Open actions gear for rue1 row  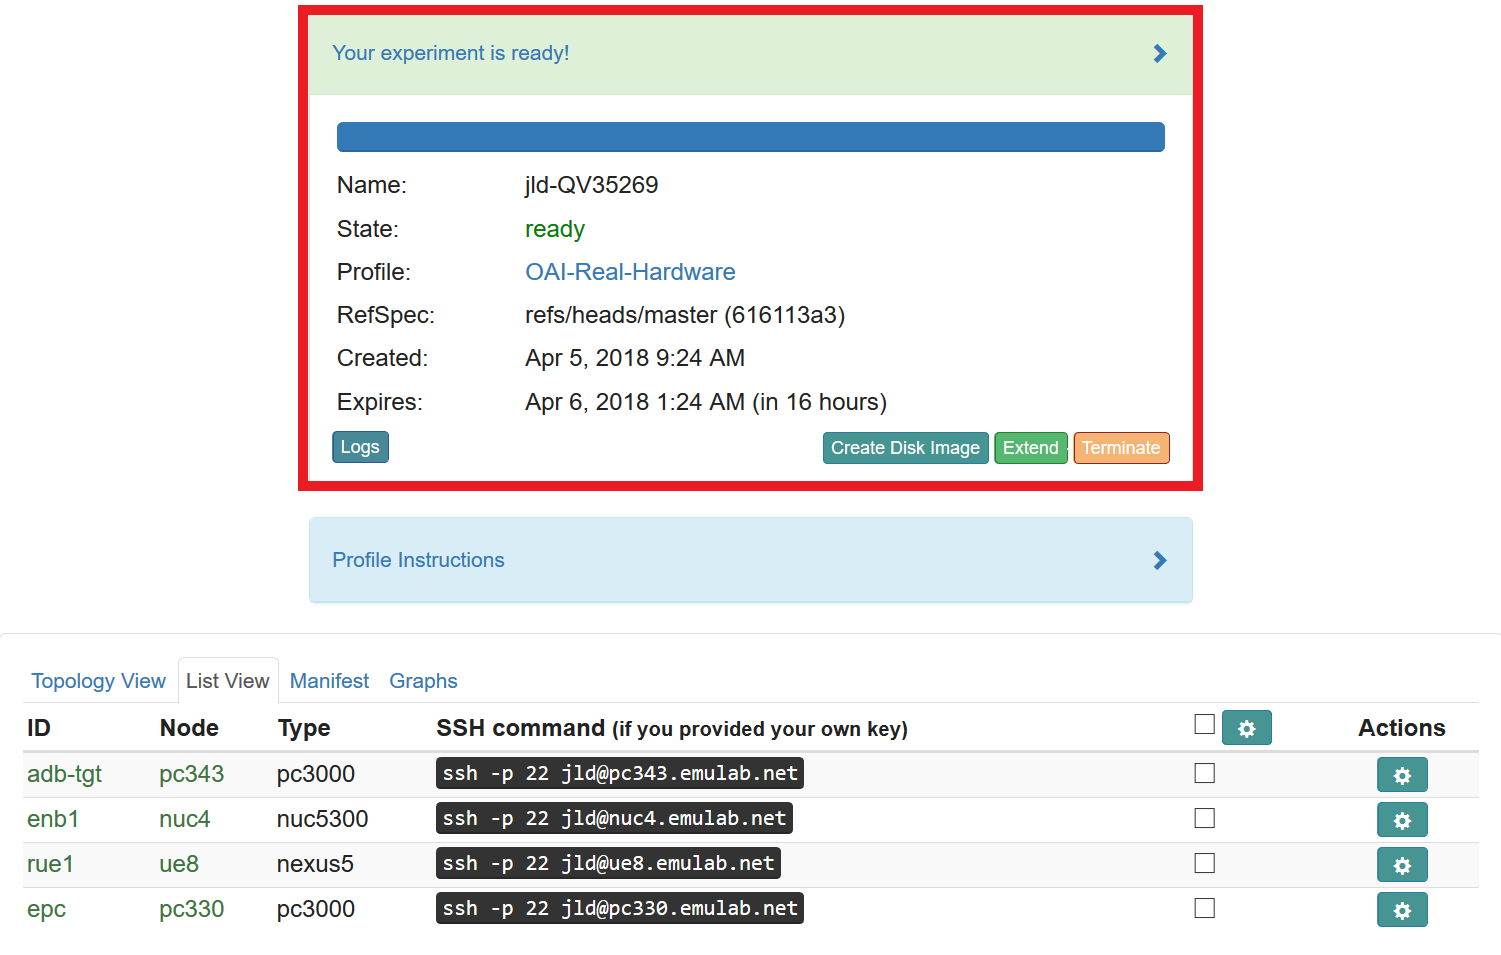click(1402, 865)
